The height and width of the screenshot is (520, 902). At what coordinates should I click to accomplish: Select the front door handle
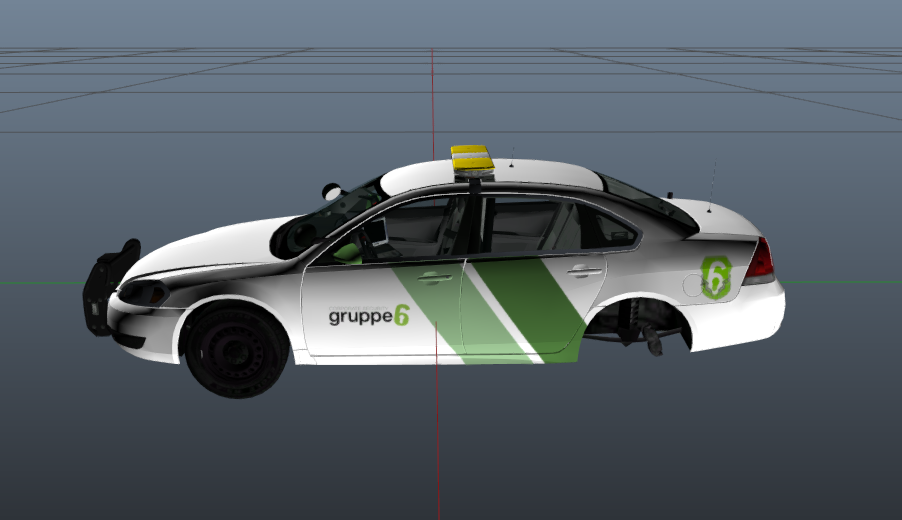click(435, 278)
